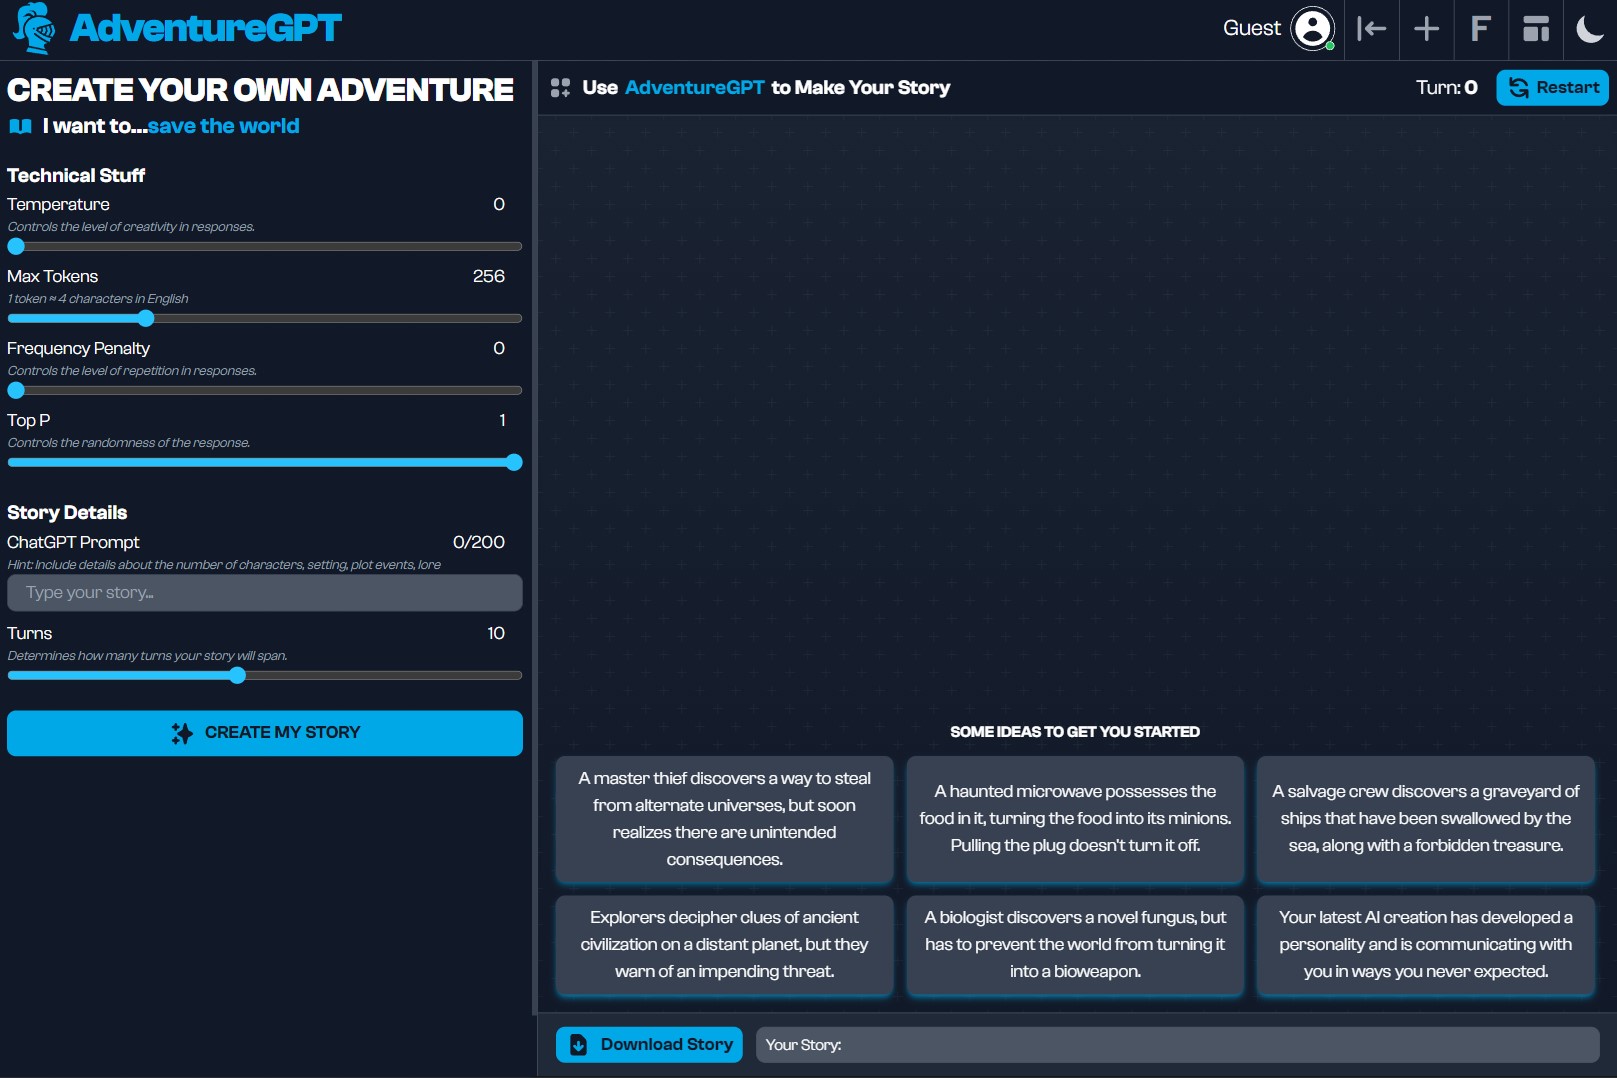This screenshot has height=1078, width=1617.
Task: Choose the explorers ancient civilization idea
Action: [725, 945]
